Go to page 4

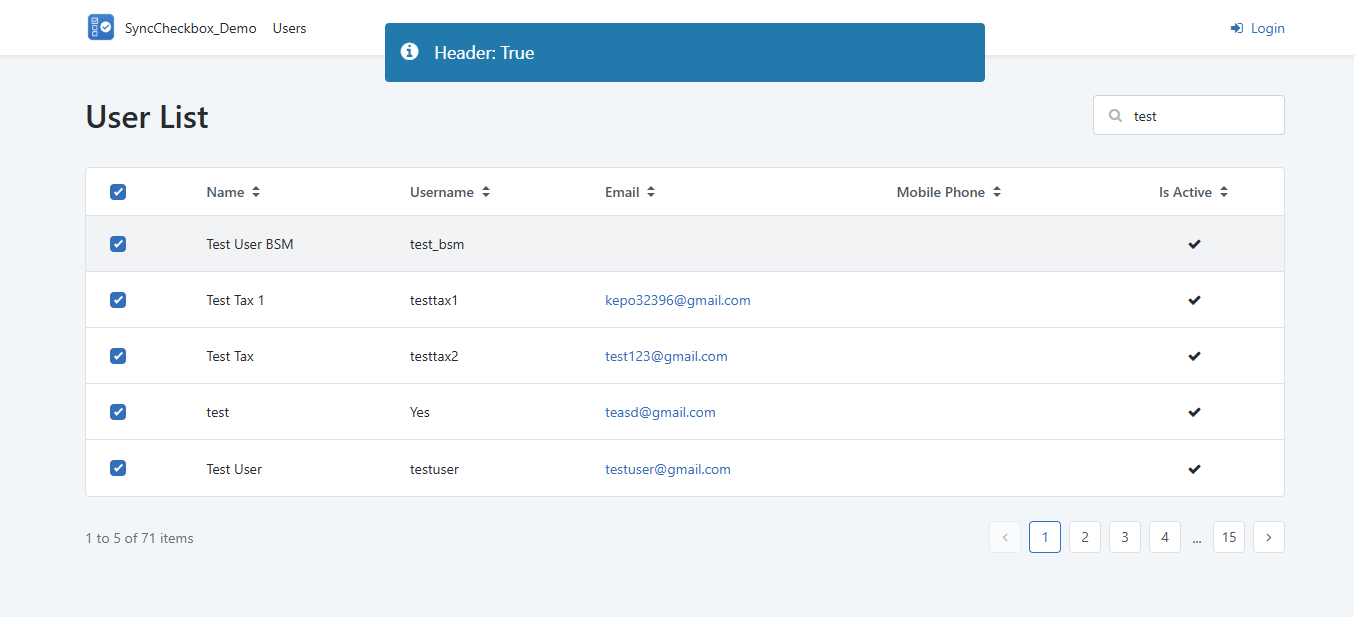click(x=1165, y=537)
